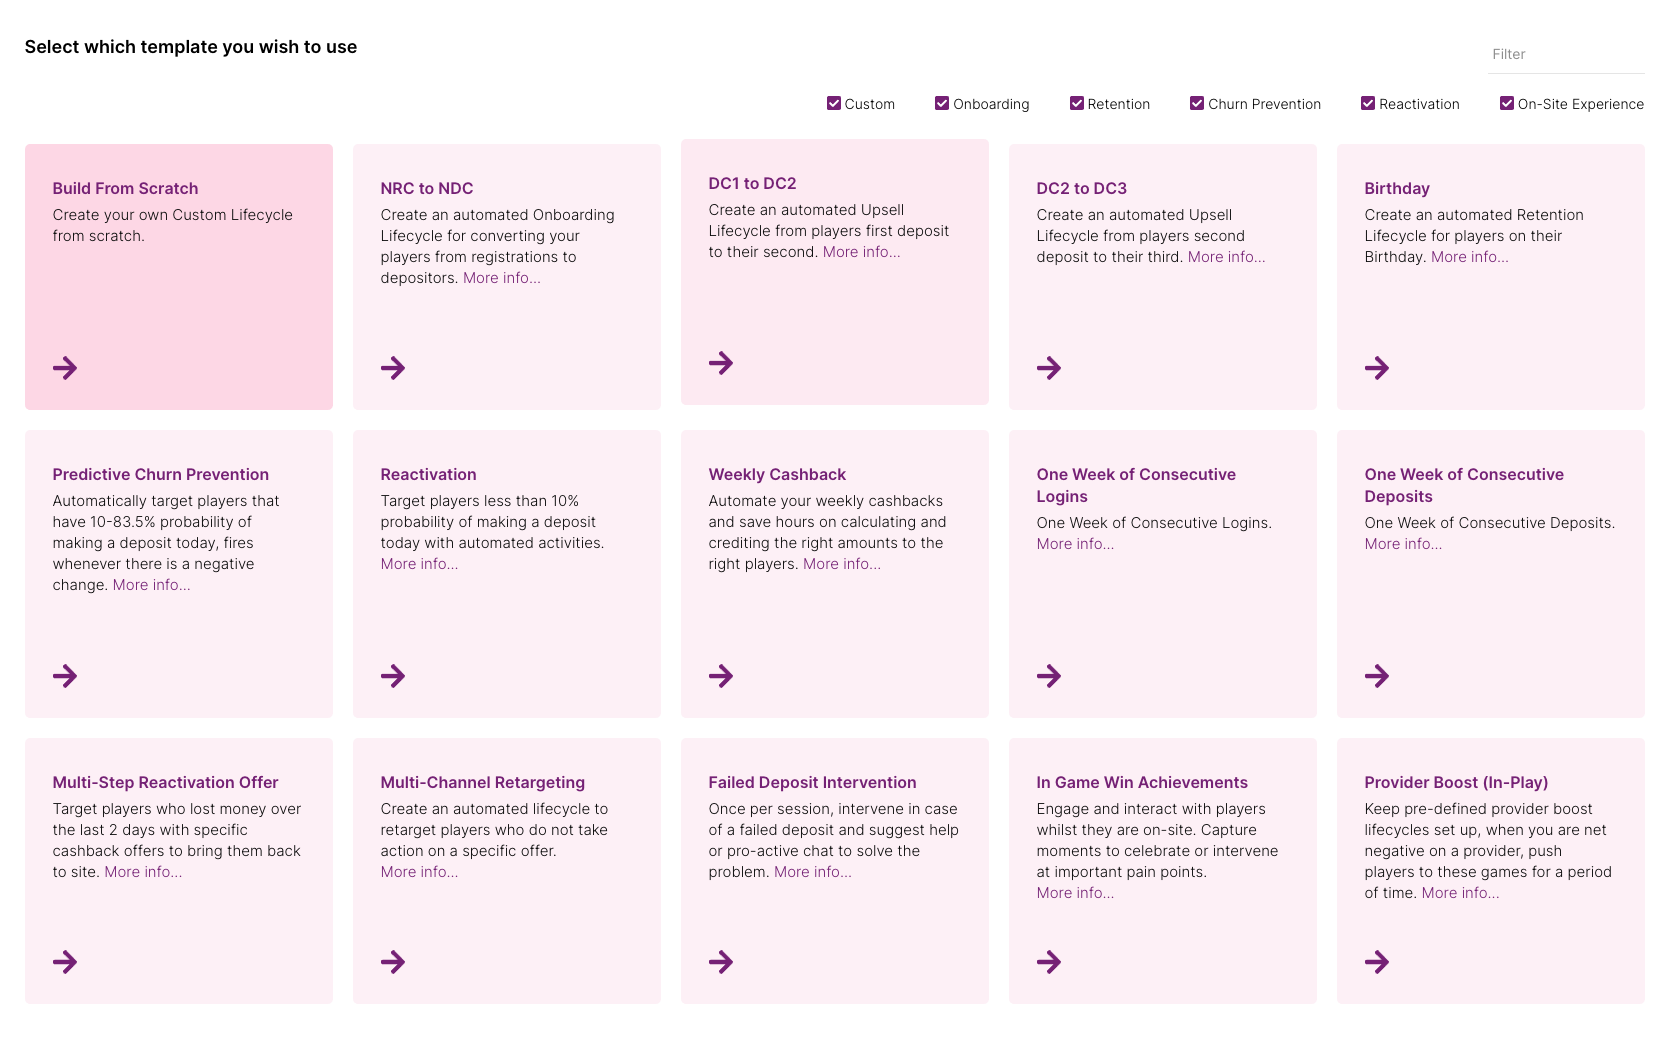1667x1037 pixels.
Task: Disable the Churn Prevention checkbox
Action: [x=1197, y=103]
